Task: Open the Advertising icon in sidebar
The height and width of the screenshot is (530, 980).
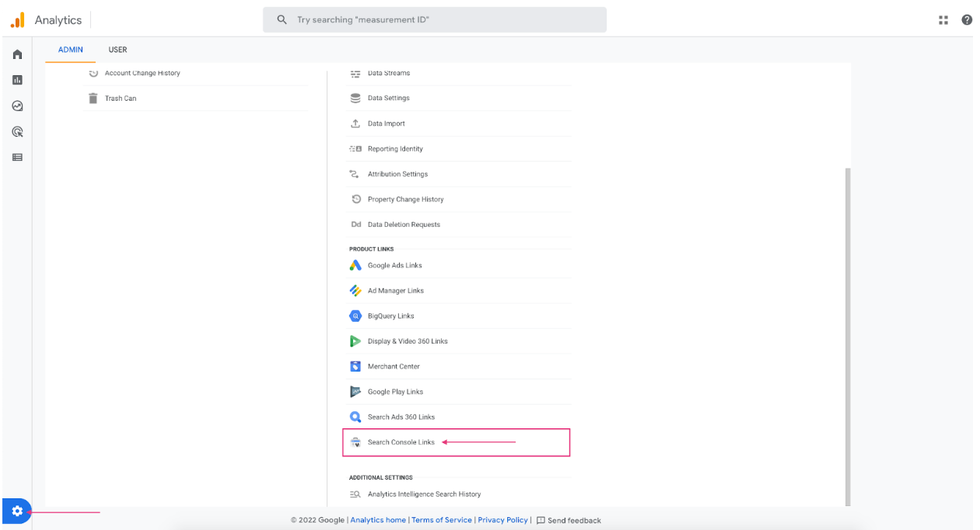Action: pos(17,132)
